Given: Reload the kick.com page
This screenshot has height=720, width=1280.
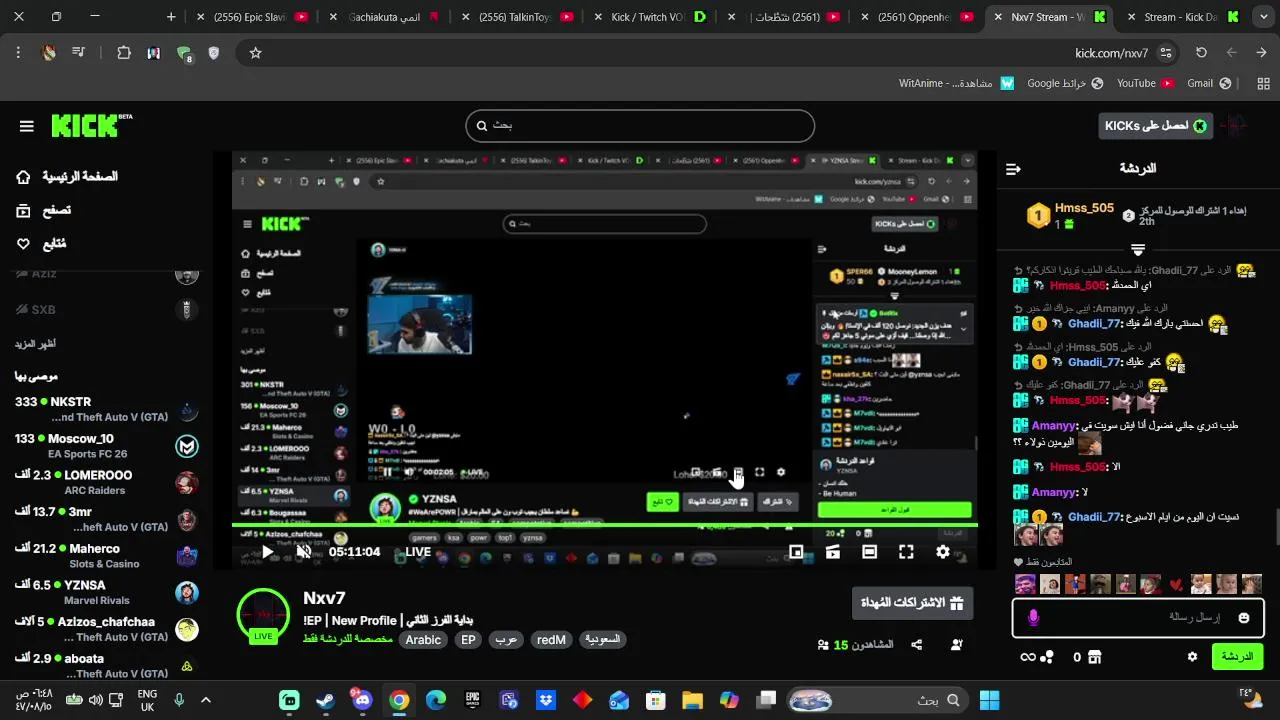Looking at the screenshot, I should (1201, 53).
